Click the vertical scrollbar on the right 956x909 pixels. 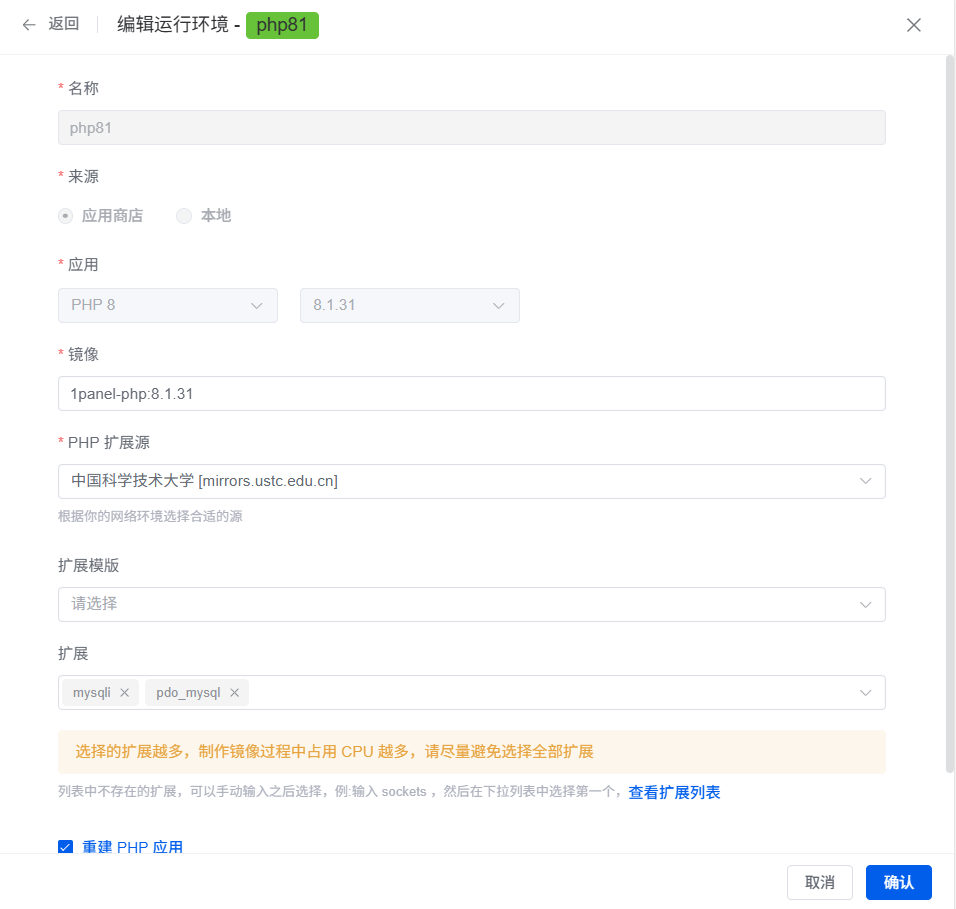[x=950, y=400]
